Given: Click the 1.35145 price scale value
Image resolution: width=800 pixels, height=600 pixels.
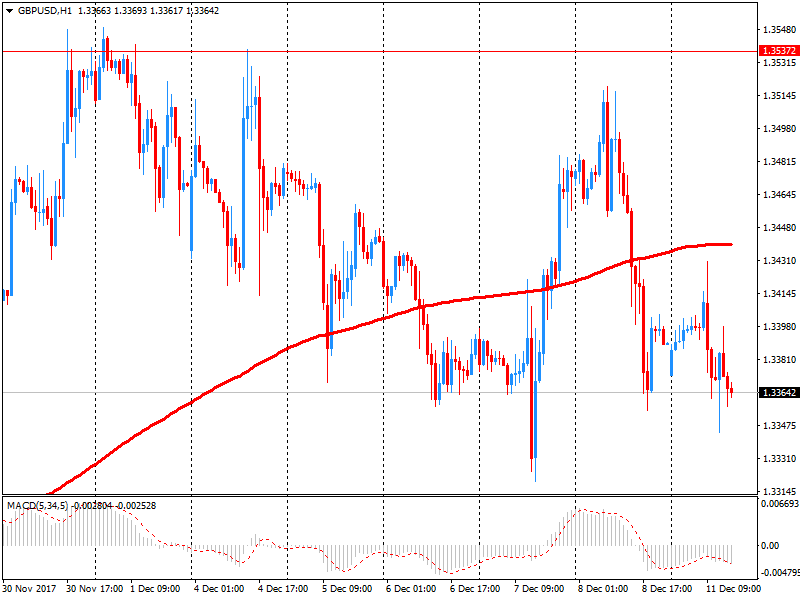Looking at the screenshot, I should pyautogui.click(x=780, y=95).
